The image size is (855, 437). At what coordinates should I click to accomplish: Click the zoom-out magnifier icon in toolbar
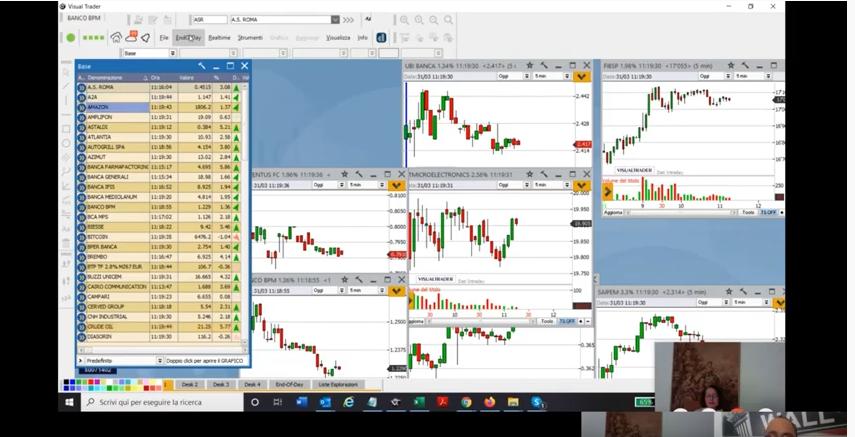coord(433,20)
